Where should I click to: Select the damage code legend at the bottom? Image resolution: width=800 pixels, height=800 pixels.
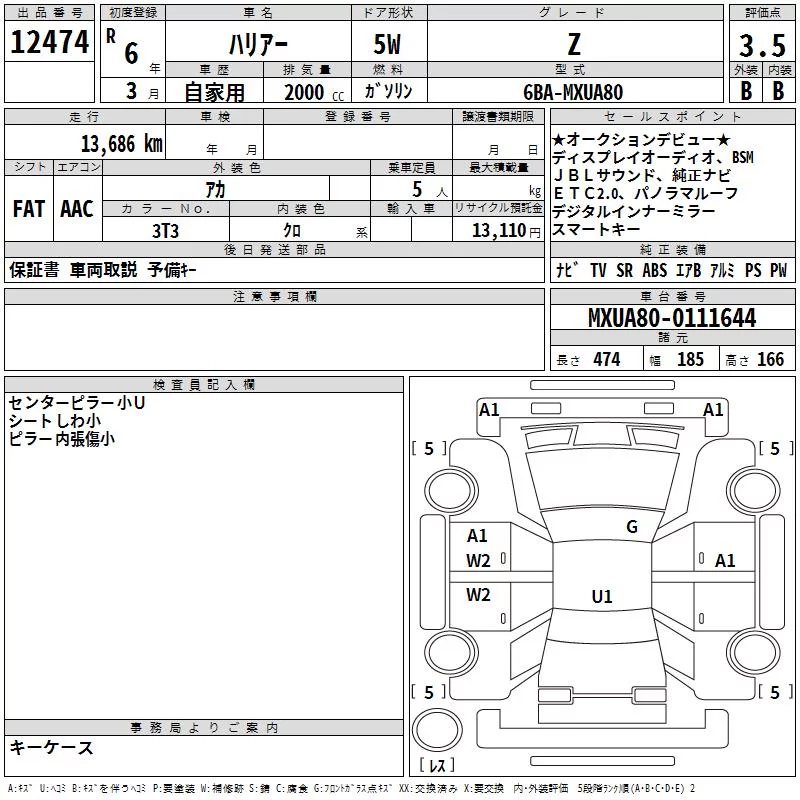(351, 789)
